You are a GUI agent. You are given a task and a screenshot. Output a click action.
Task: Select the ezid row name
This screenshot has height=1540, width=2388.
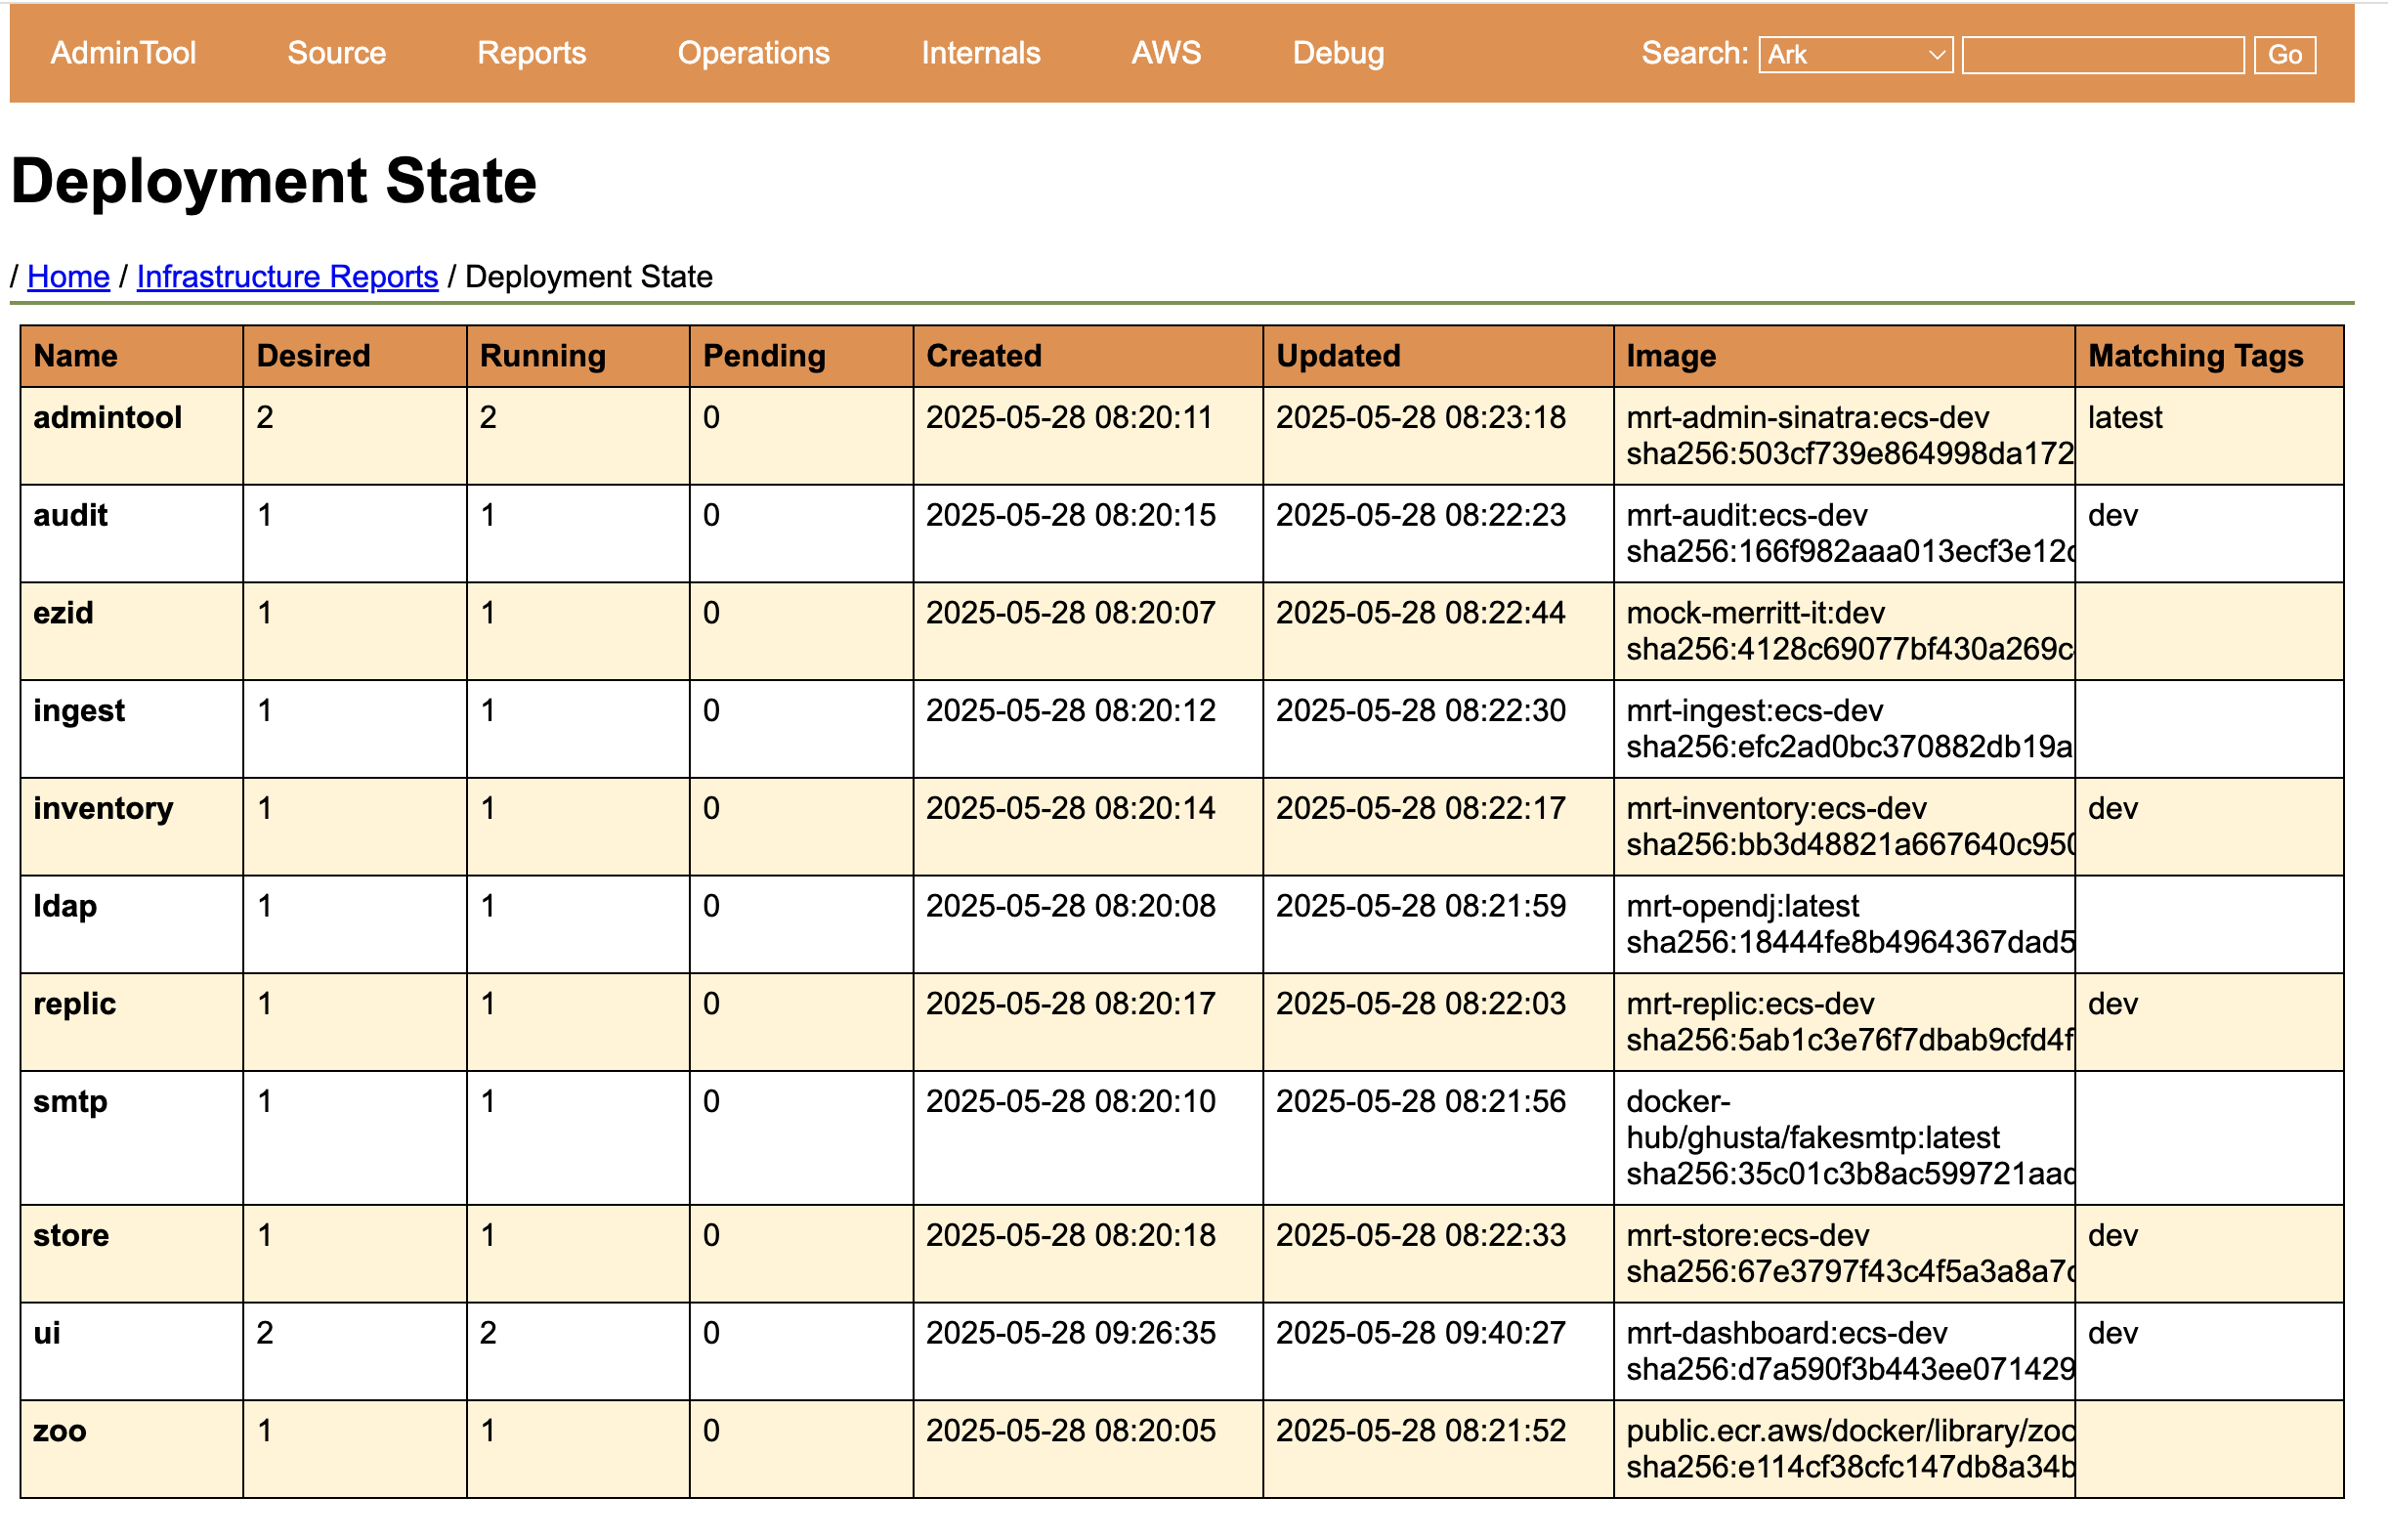(x=63, y=613)
